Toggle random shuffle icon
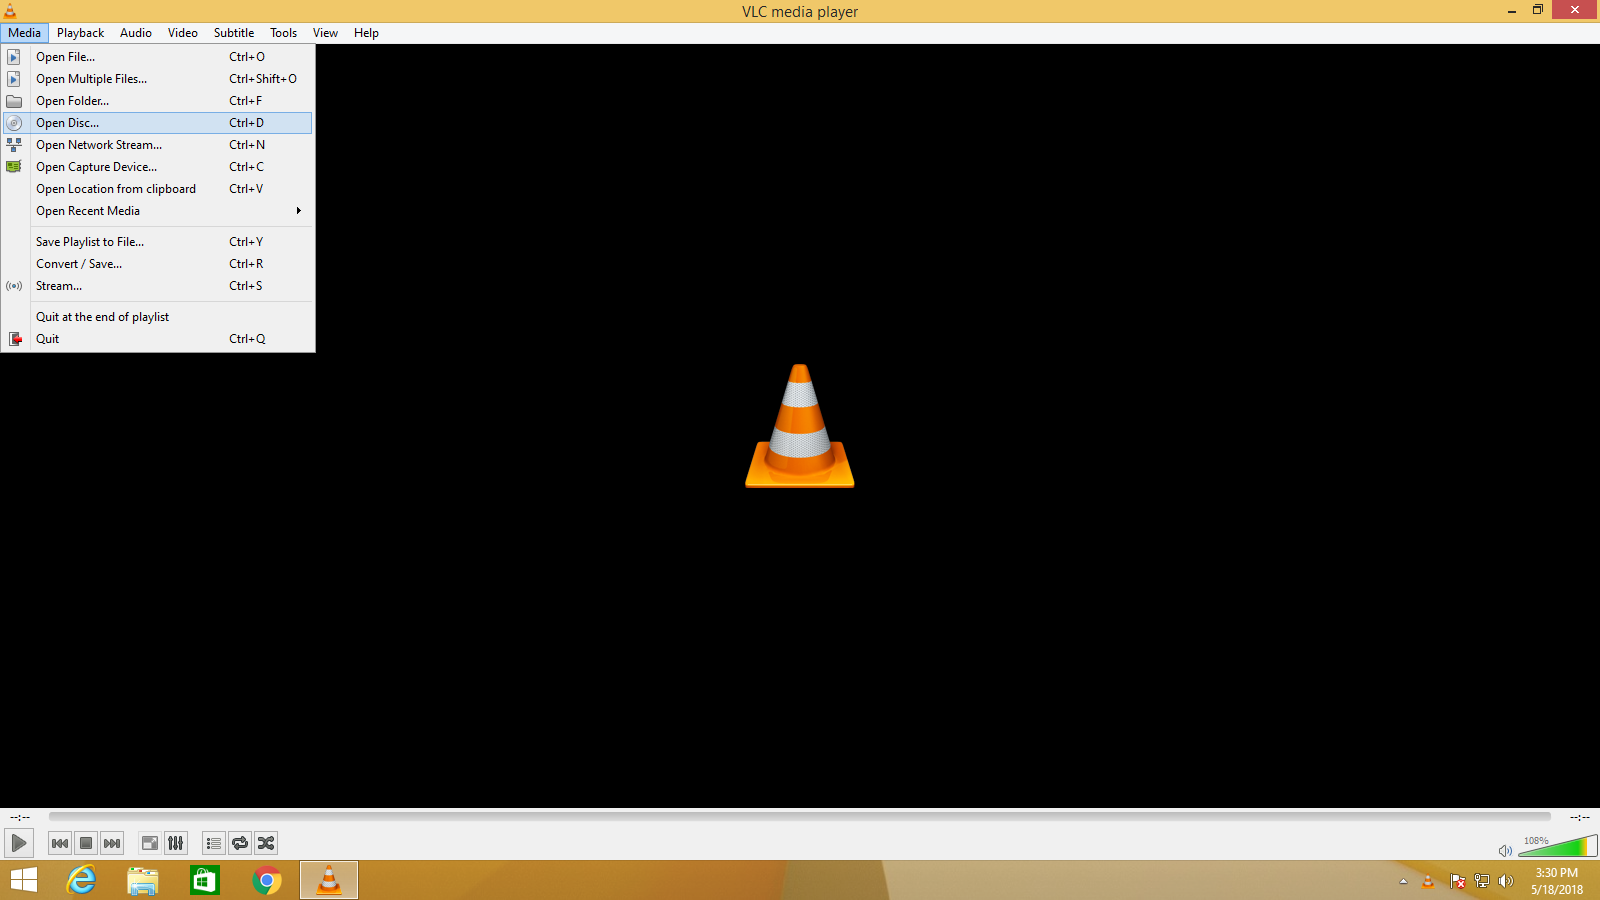1600x900 pixels. 266,843
